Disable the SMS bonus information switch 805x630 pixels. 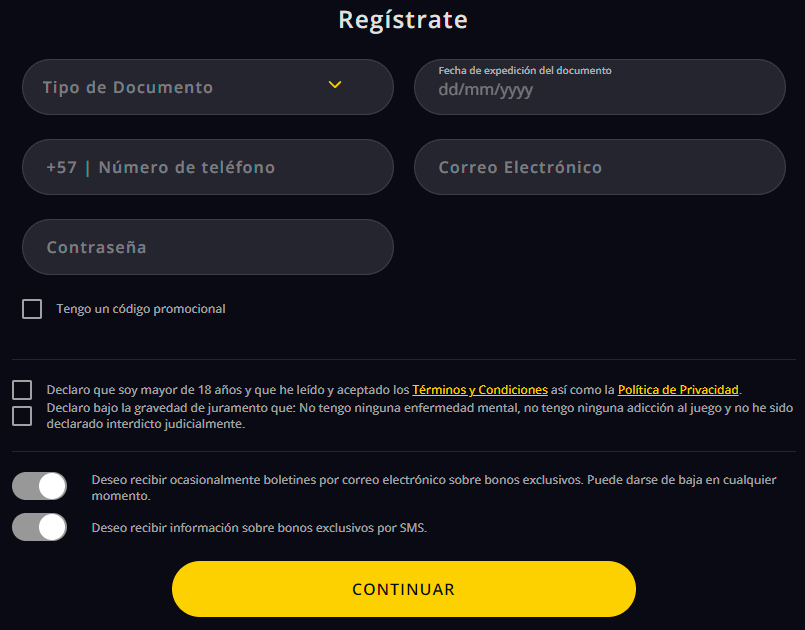pos(40,527)
